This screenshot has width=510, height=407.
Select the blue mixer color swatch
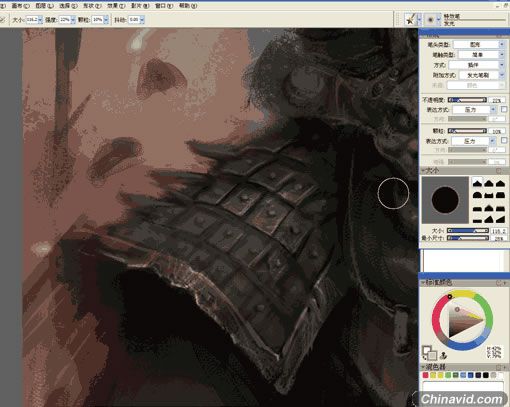(x=470, y=375)
